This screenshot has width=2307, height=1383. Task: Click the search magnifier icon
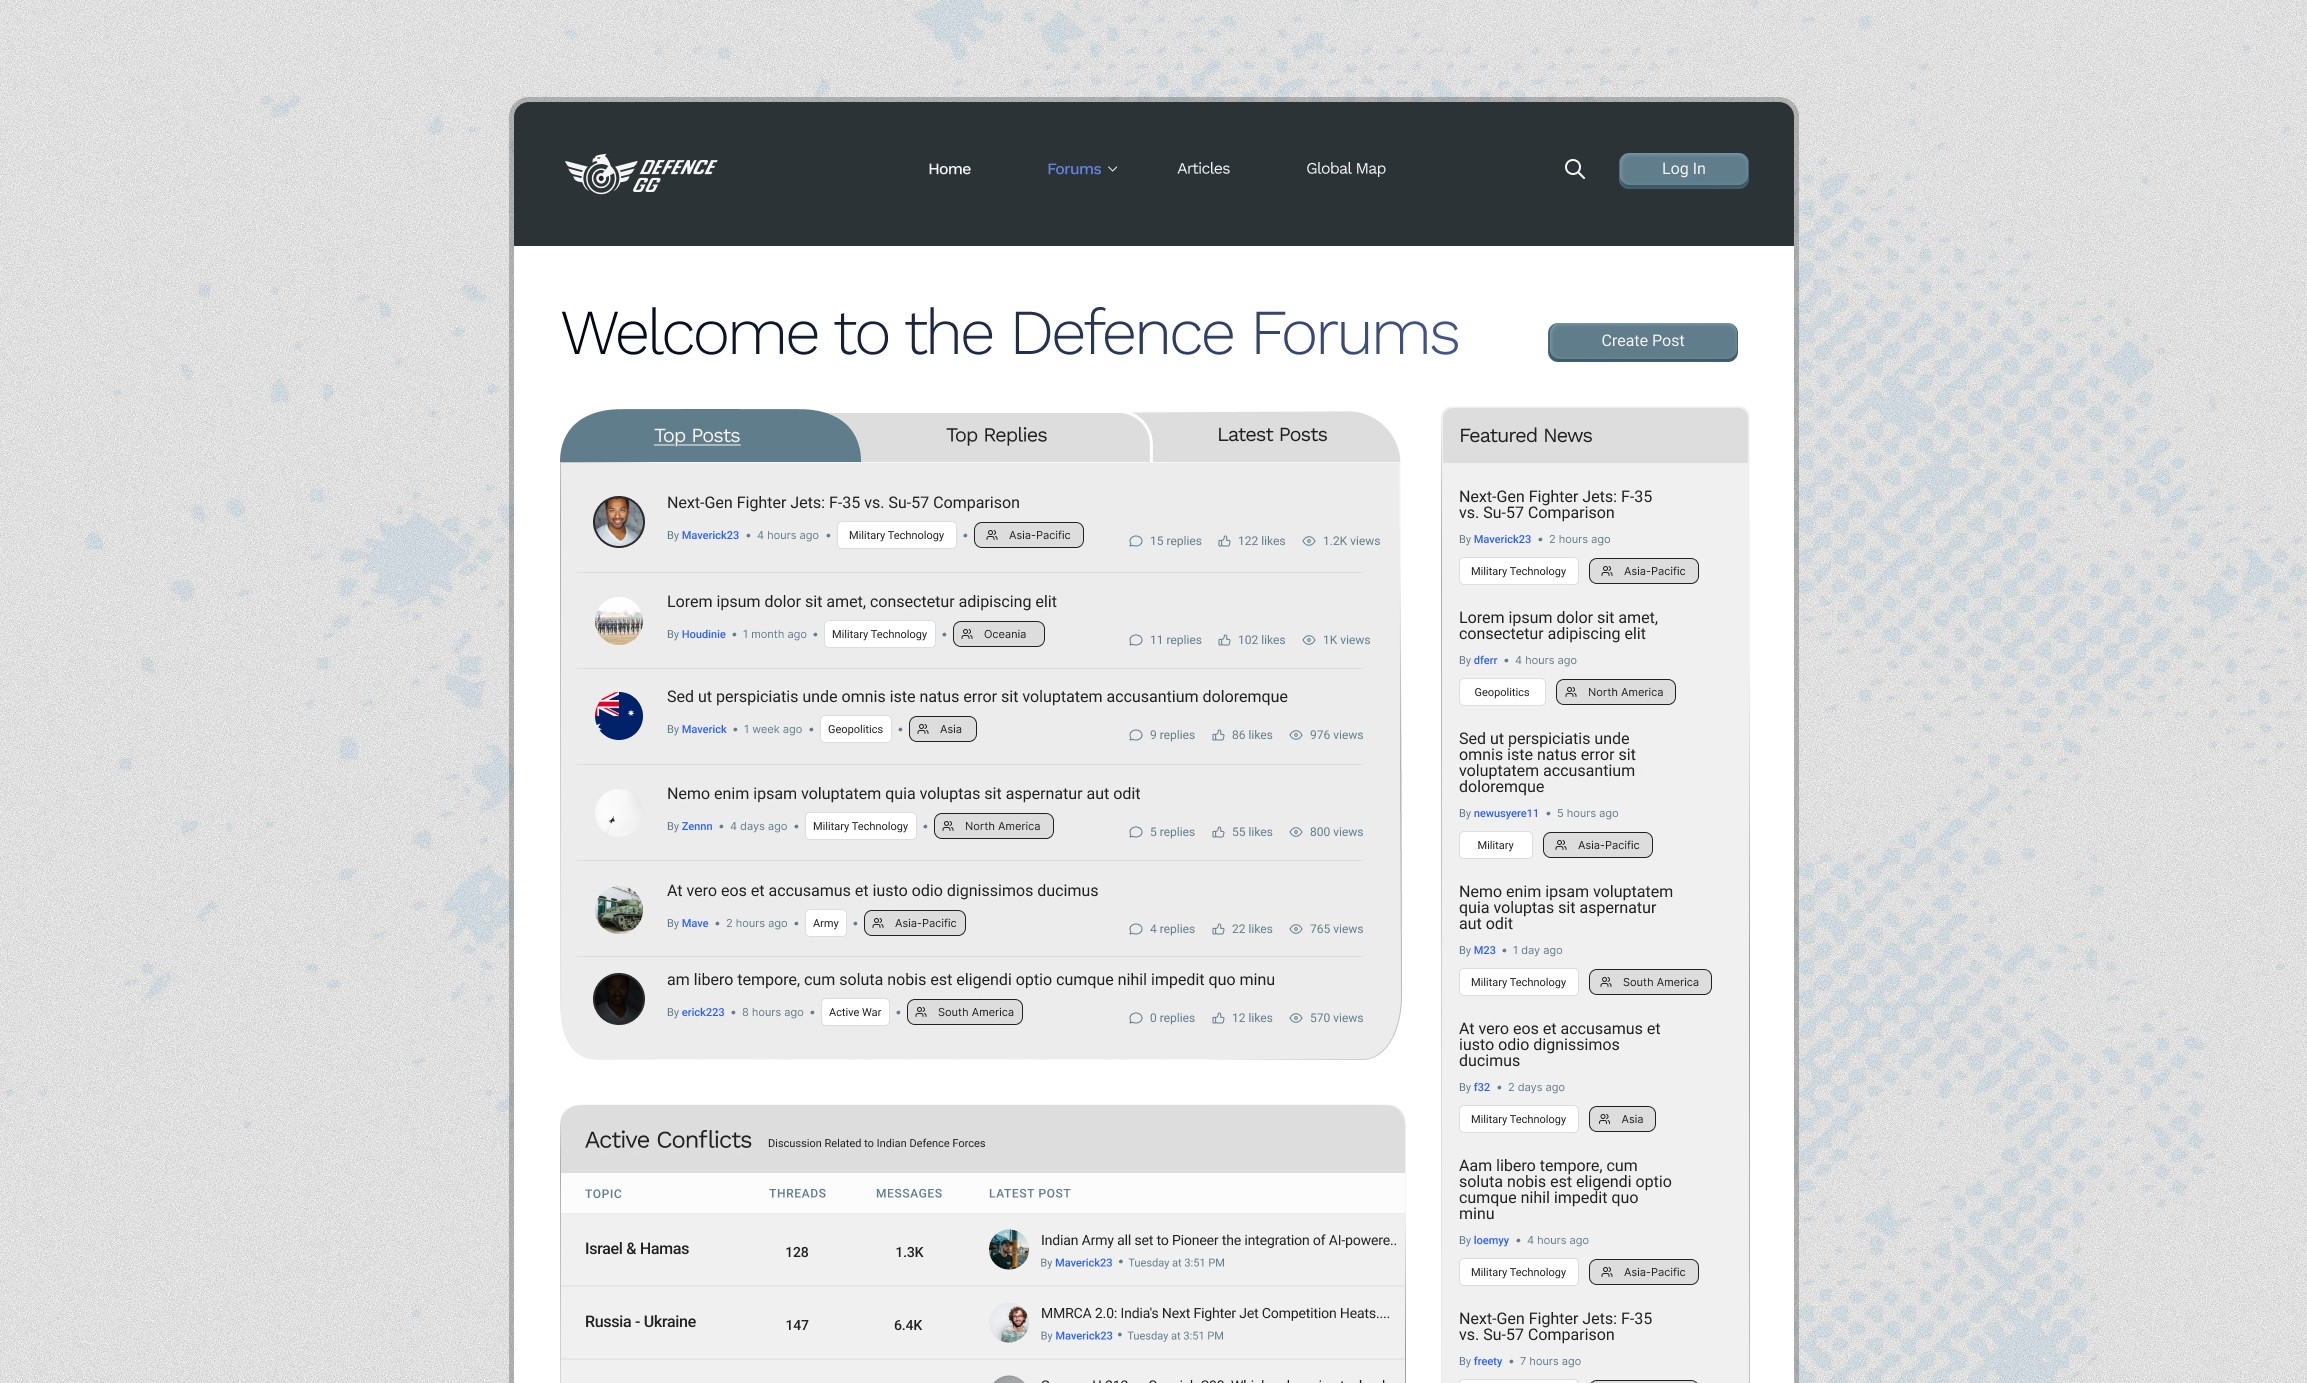1574,169
